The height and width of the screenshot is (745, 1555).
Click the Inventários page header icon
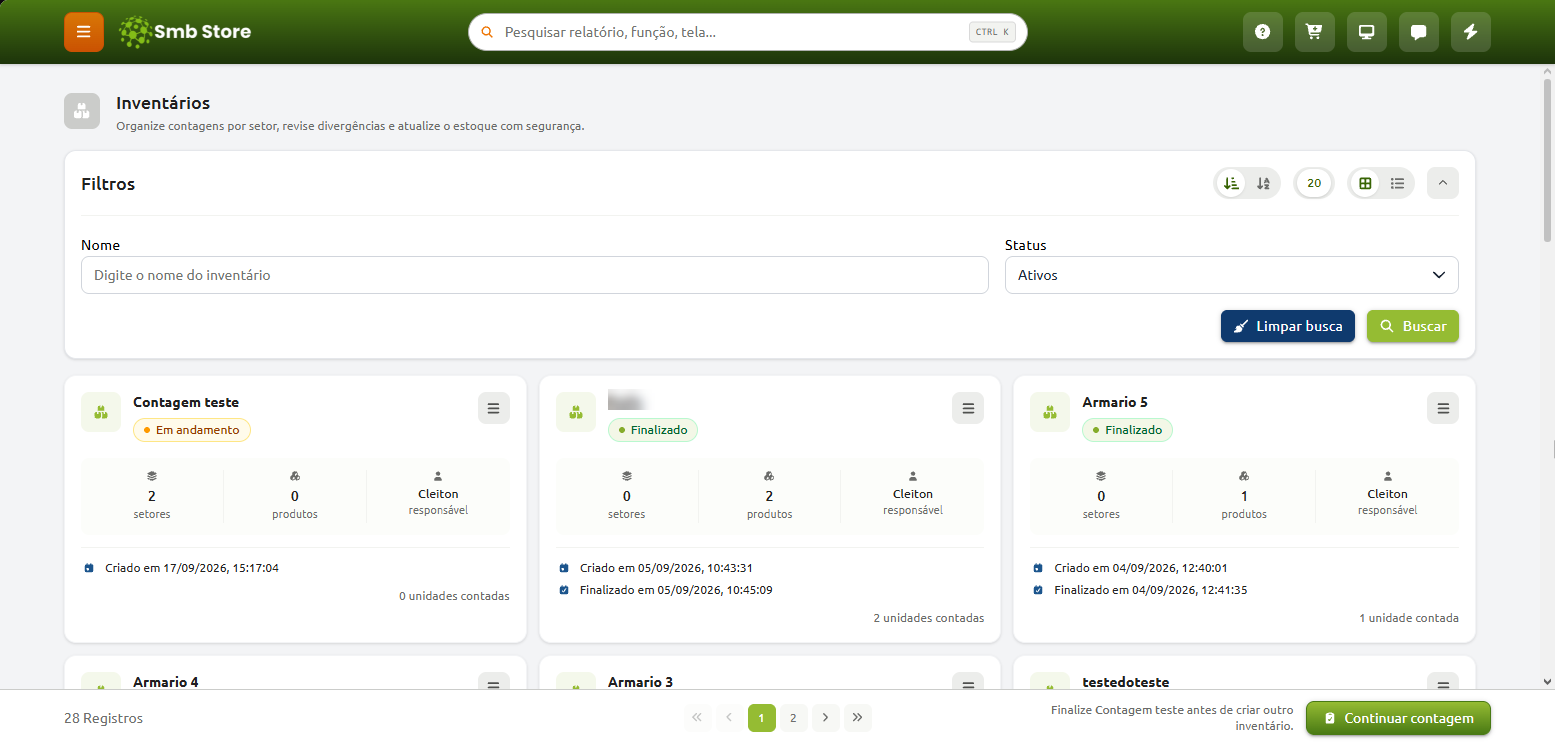click(82, 111)
